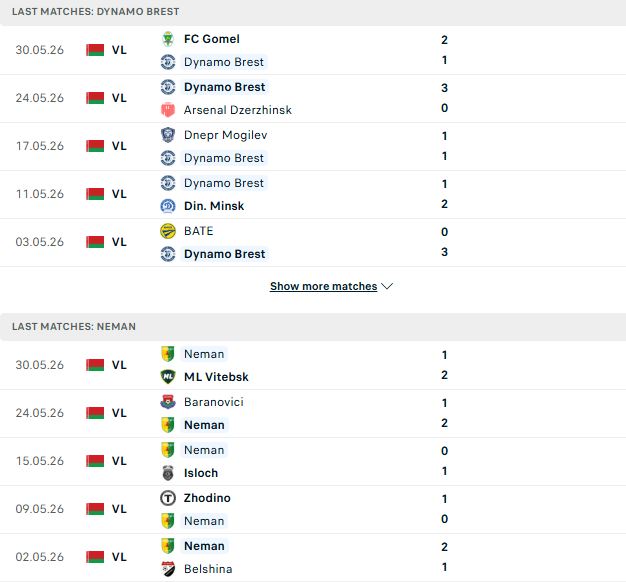Expand Show more matches link
Viewport: 626px width, 582px height.
(323, 286)
